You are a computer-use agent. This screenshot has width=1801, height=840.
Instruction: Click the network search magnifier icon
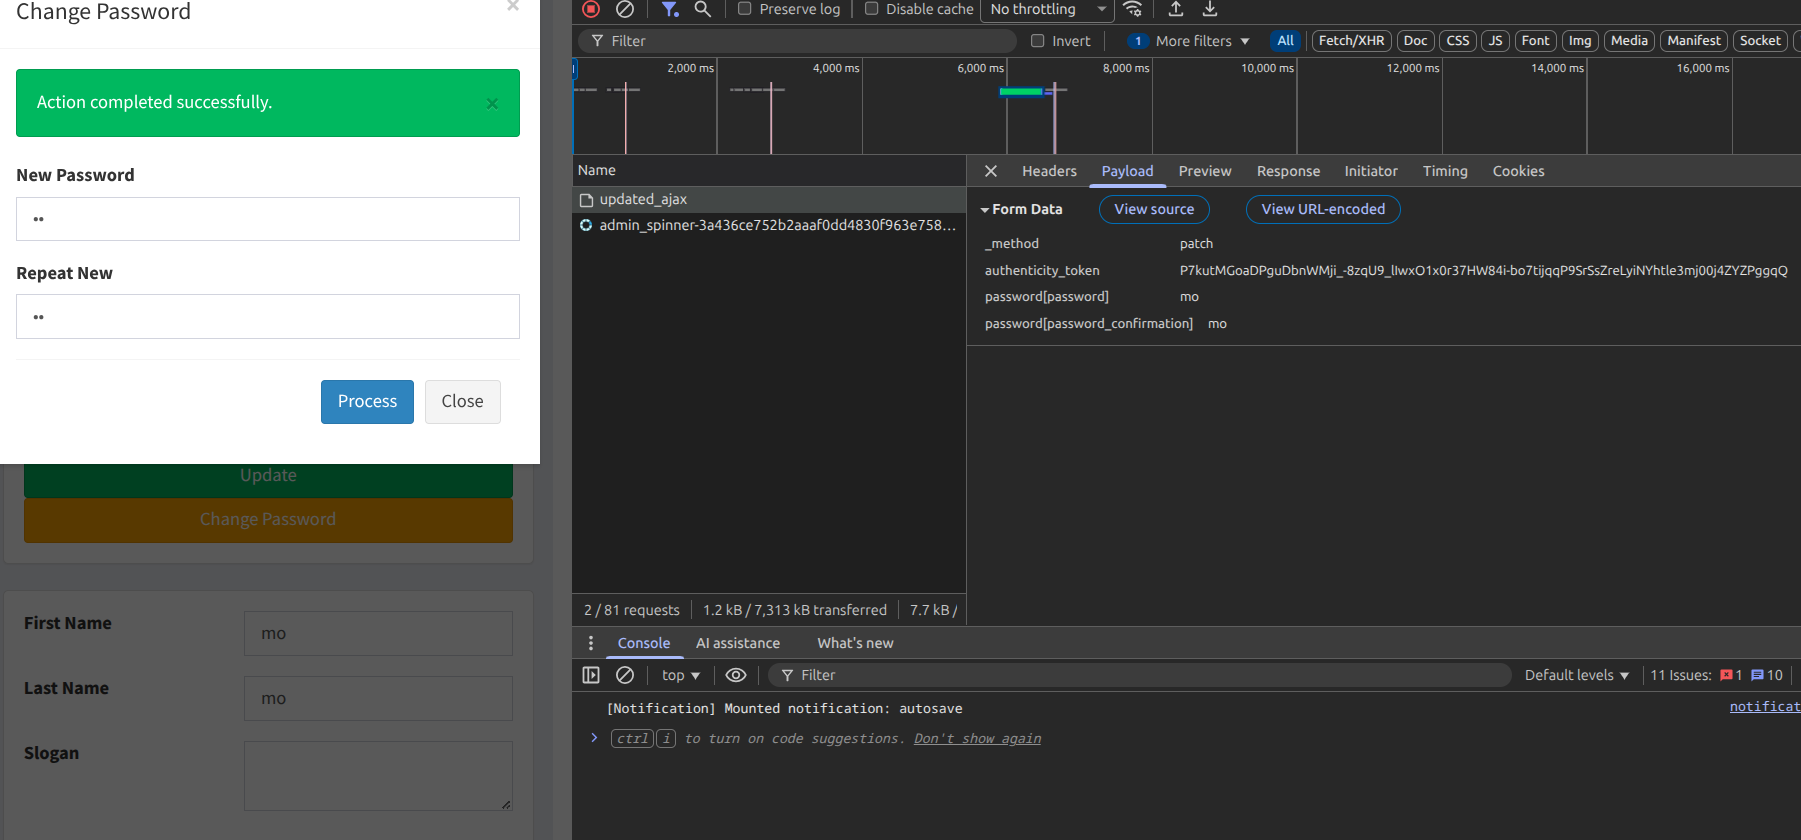tap(703, 9)
